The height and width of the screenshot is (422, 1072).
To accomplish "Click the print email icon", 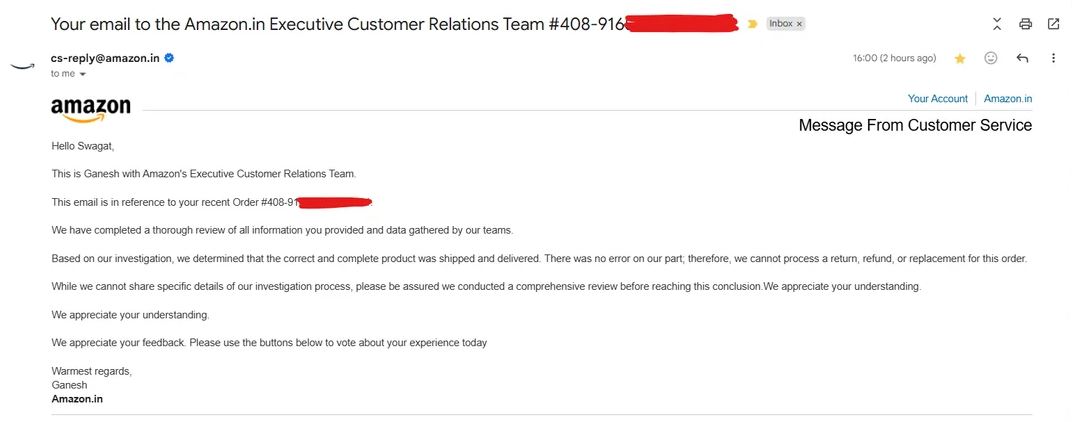I will click(x=1025, y=24).
